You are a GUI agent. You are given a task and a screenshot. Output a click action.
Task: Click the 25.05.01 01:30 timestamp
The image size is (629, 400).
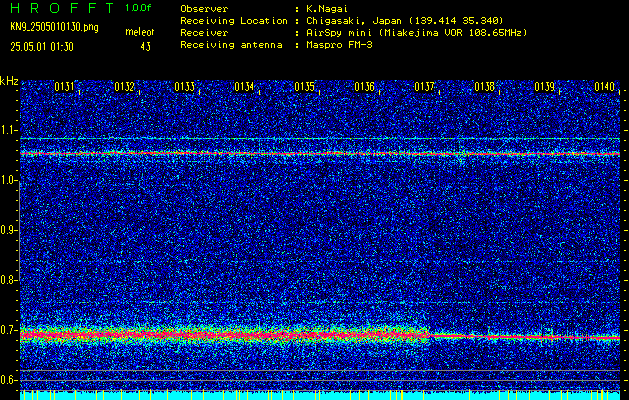click(x=42, y=47)
